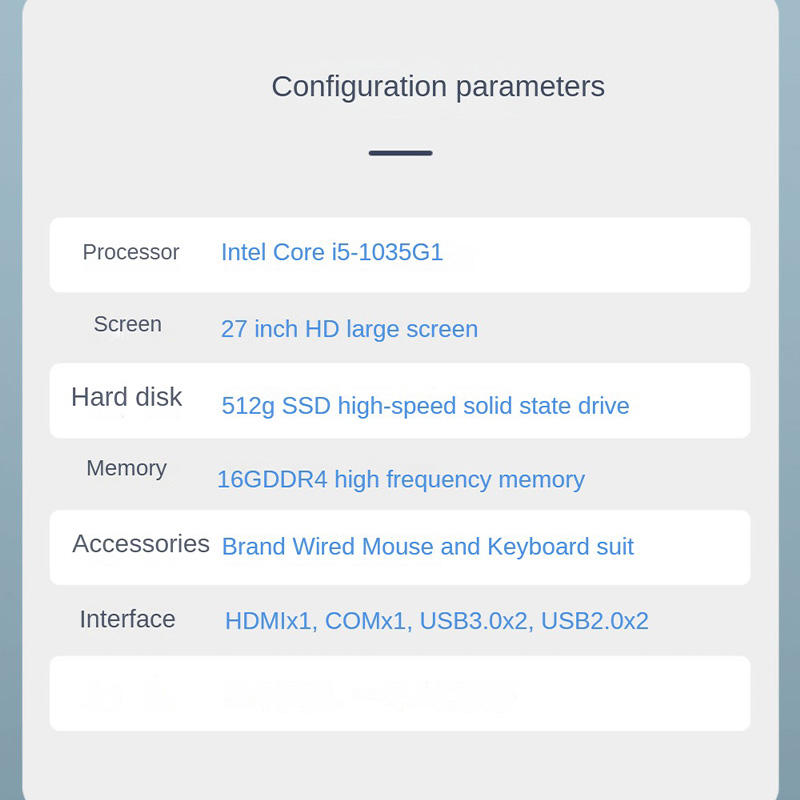The width and height of the screenshot is (800, 800).
Task: Click the Intel Core i5-1035G1 value
Action: point(332,252)
